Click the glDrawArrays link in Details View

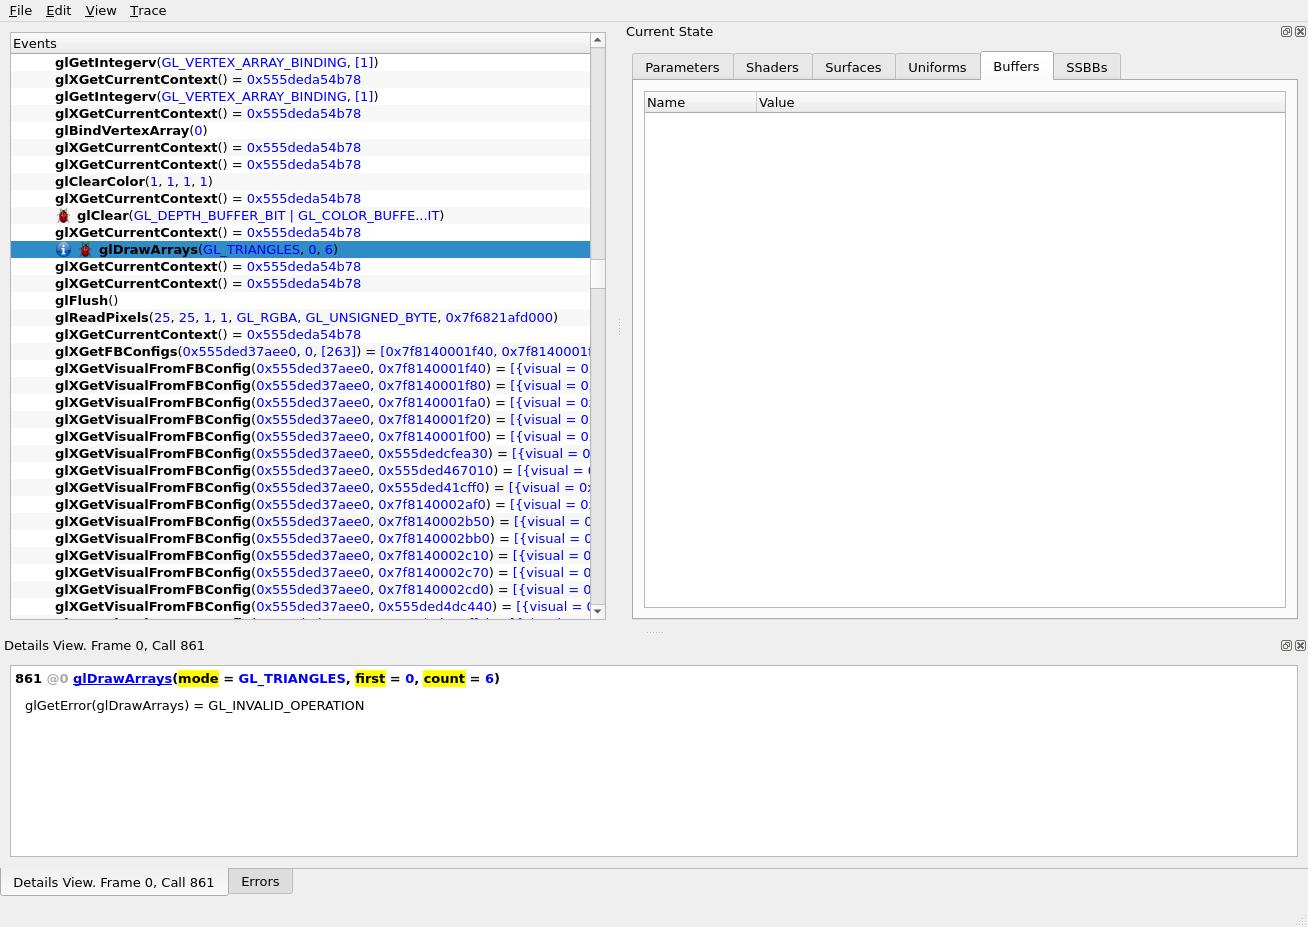[122, 678]
